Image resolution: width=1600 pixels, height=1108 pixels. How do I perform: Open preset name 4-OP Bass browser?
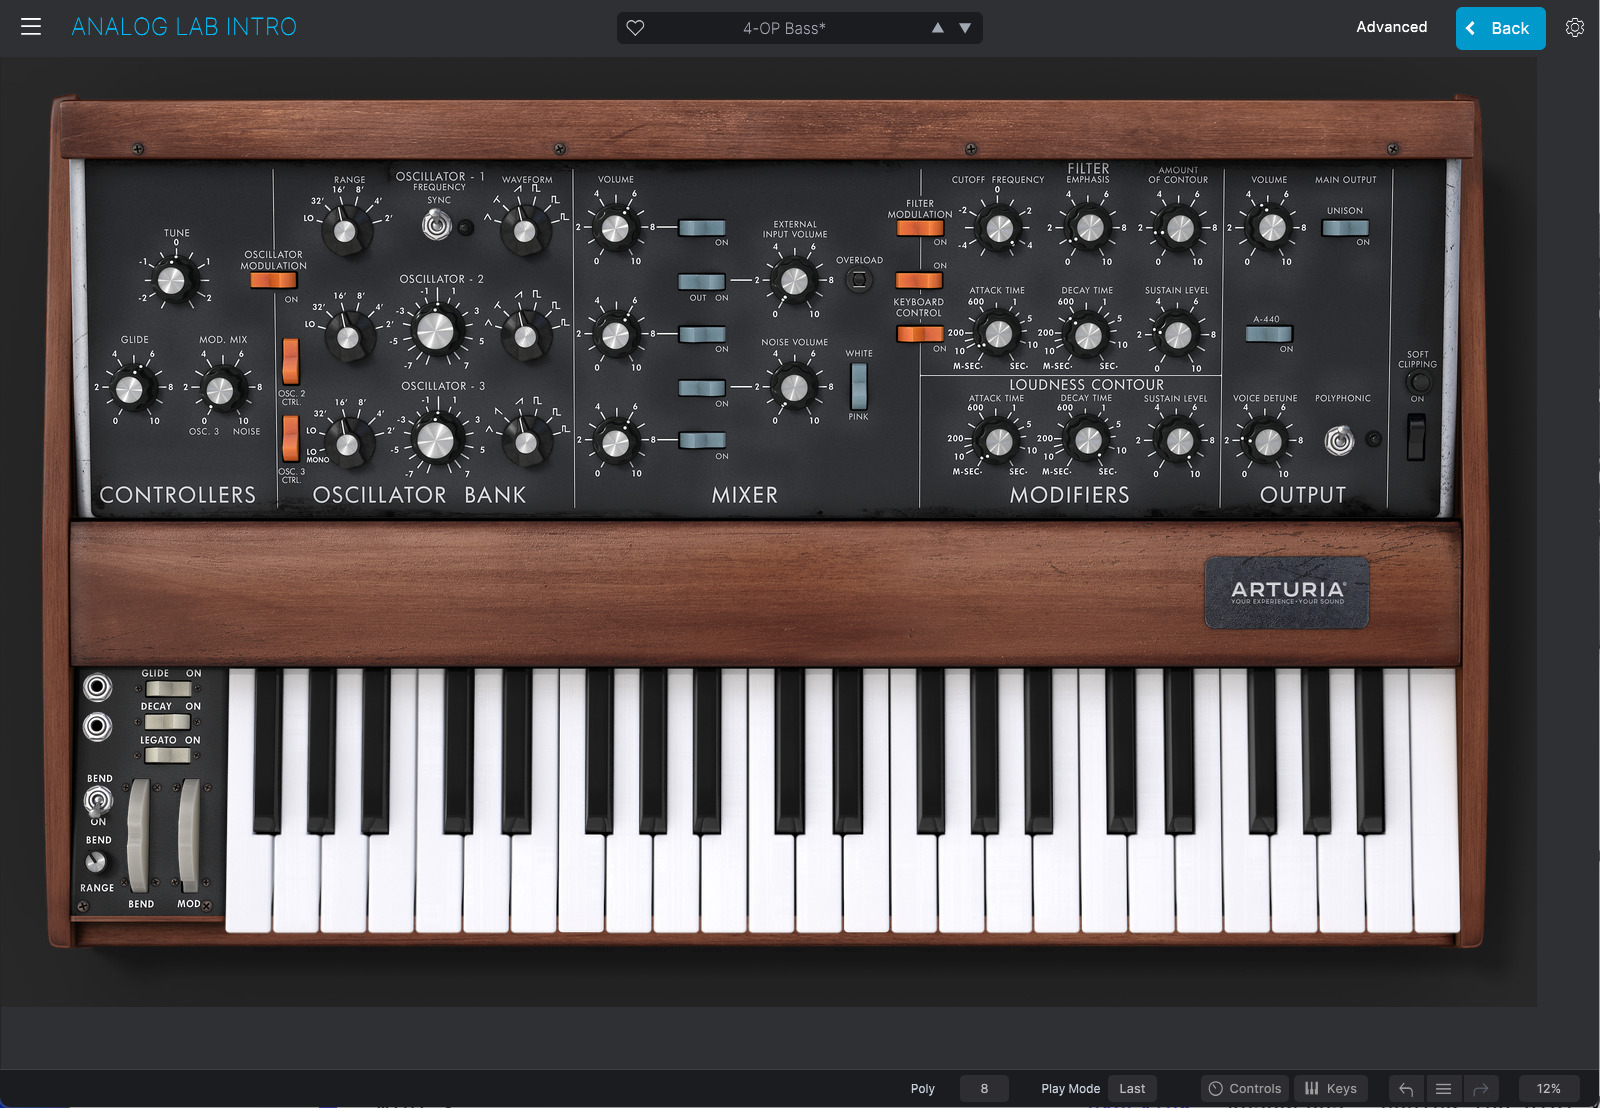pyautogui.click(x=784, y=28)
